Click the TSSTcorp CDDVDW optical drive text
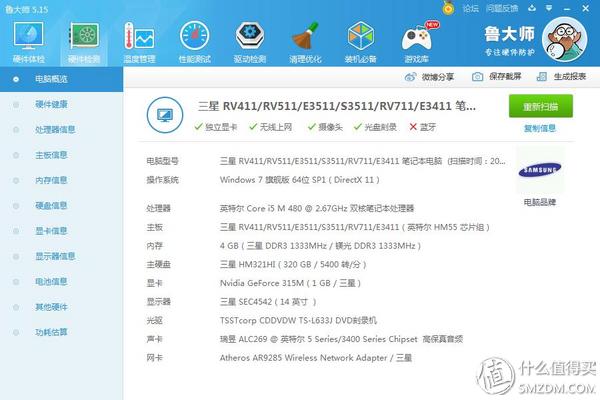This screenshot has width=600, height=400. click(x=298, y=320)
